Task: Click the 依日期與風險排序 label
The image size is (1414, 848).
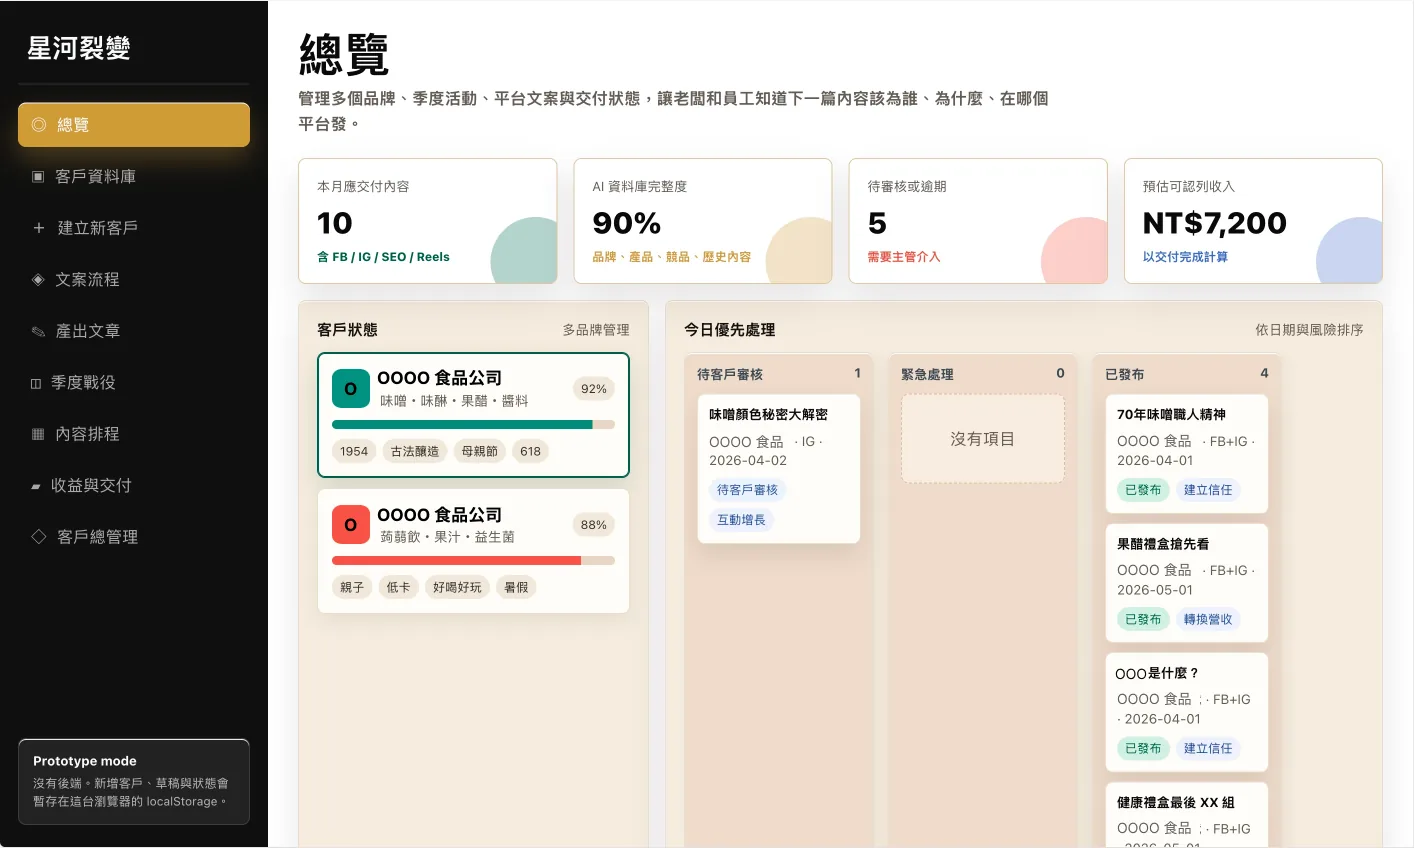Action: click(x=1309, y=330)
